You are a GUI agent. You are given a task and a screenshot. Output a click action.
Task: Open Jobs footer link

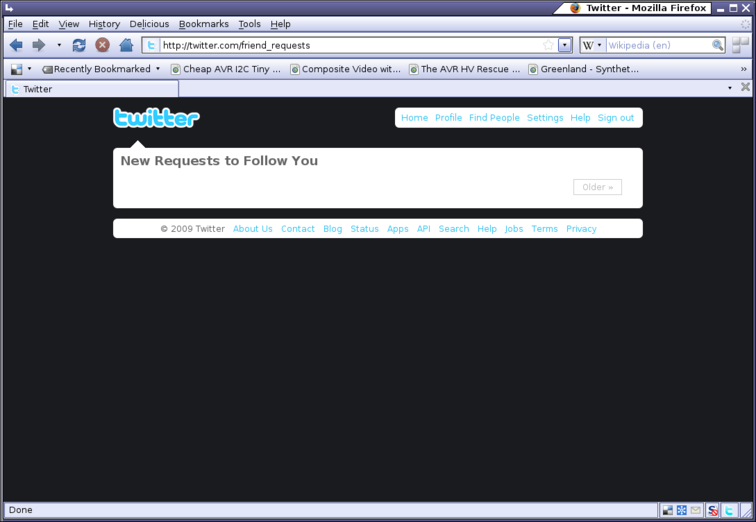(514, 229)
